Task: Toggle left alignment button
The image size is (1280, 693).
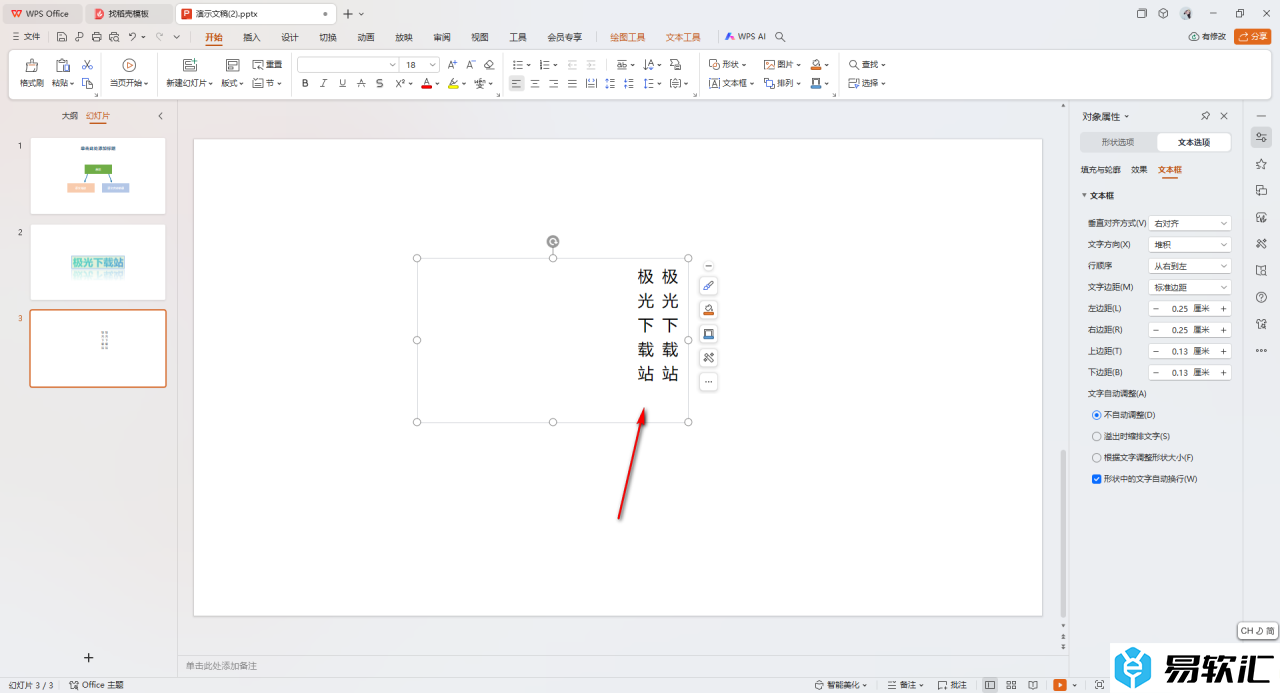Action: coord(516,84)
